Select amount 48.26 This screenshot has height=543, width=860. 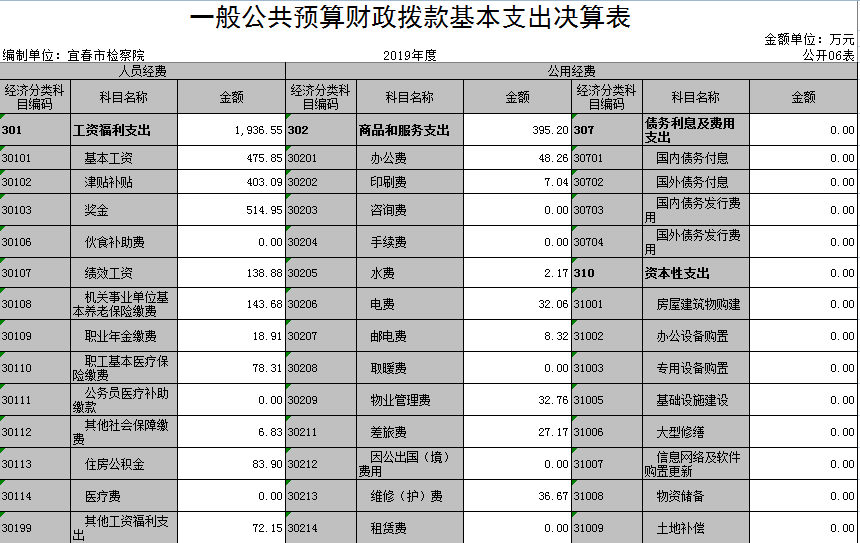(x=517, y=158)
